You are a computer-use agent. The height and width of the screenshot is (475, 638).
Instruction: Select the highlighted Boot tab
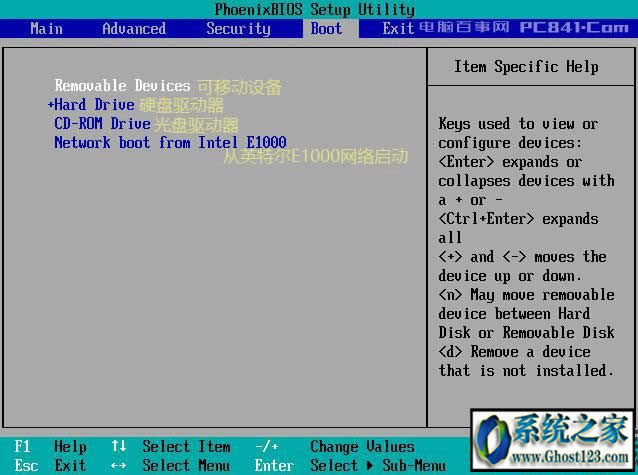click(327, 28)
